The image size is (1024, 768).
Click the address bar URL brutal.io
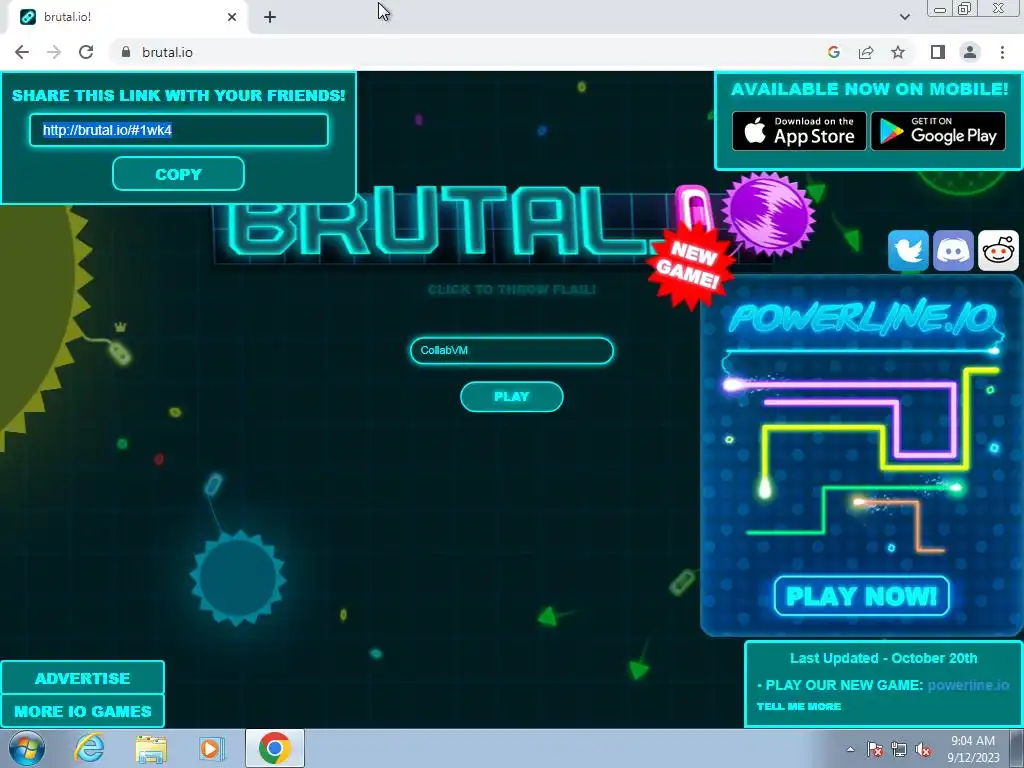coord(167,52)
